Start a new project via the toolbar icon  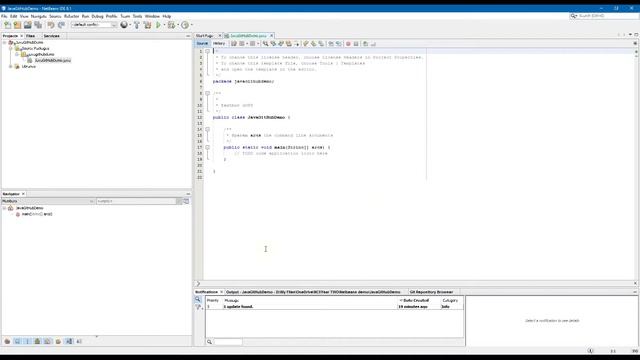[x=17, y=25]
